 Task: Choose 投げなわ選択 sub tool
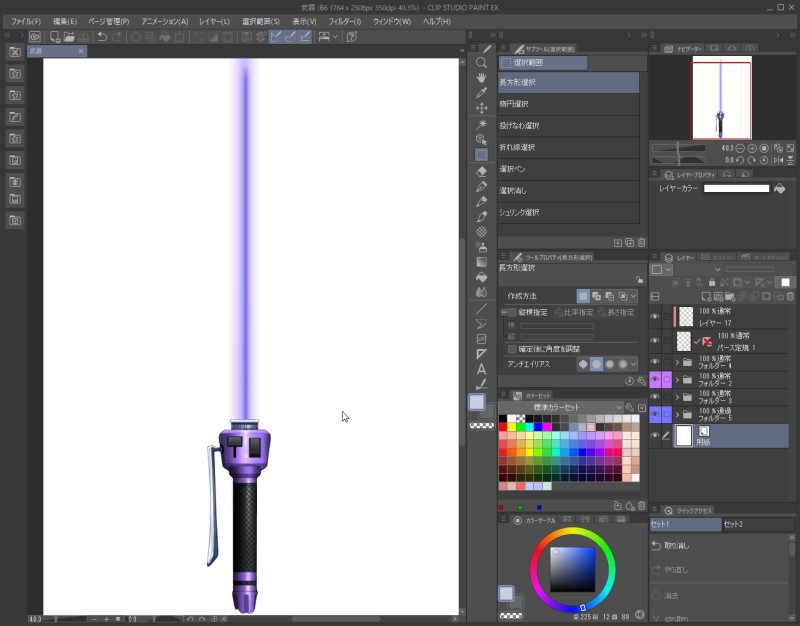click(568, 126)
